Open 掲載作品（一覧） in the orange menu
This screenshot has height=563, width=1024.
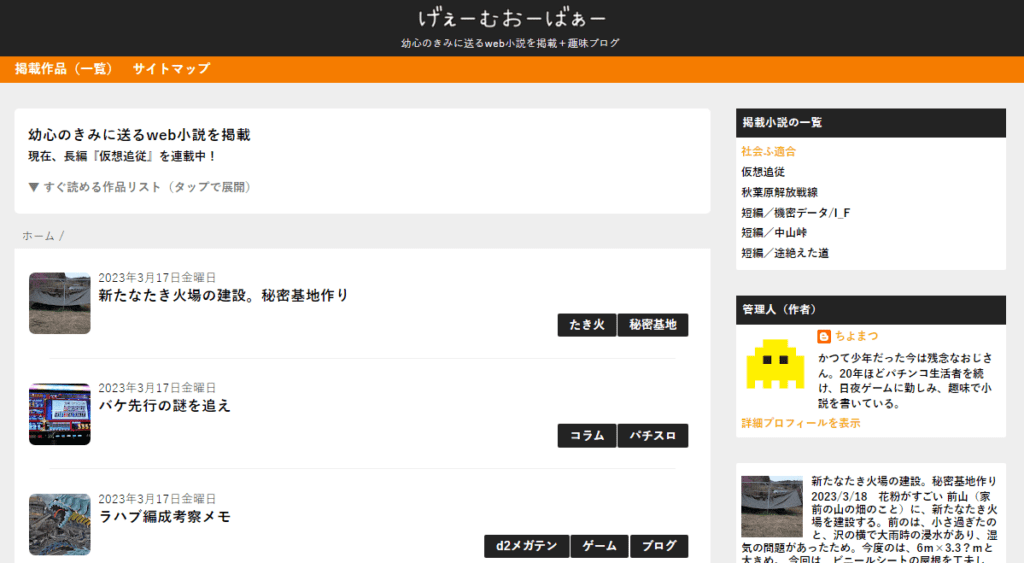coord(62,69)
